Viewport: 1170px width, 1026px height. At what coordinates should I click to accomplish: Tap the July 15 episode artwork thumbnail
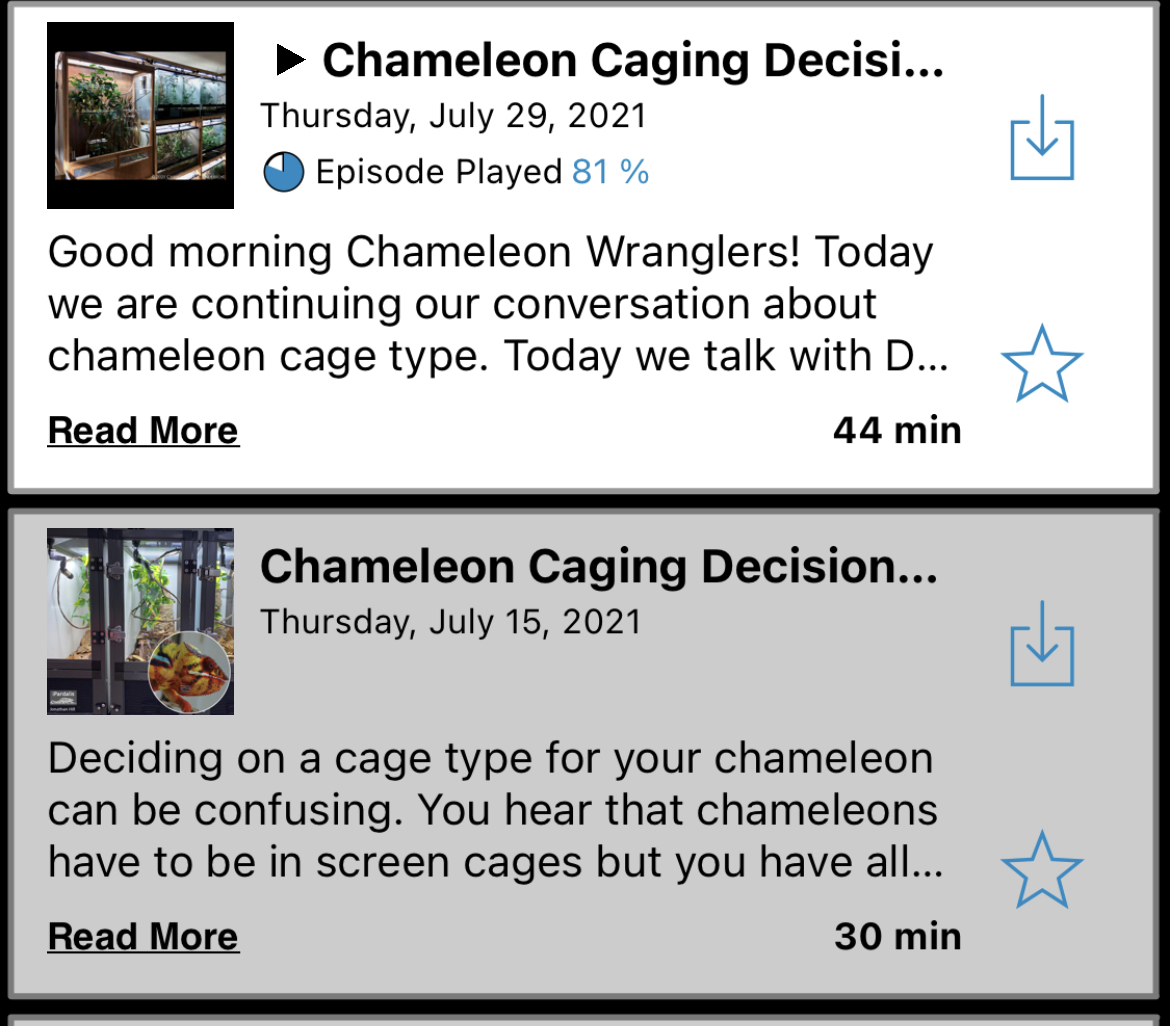point(140,621)
